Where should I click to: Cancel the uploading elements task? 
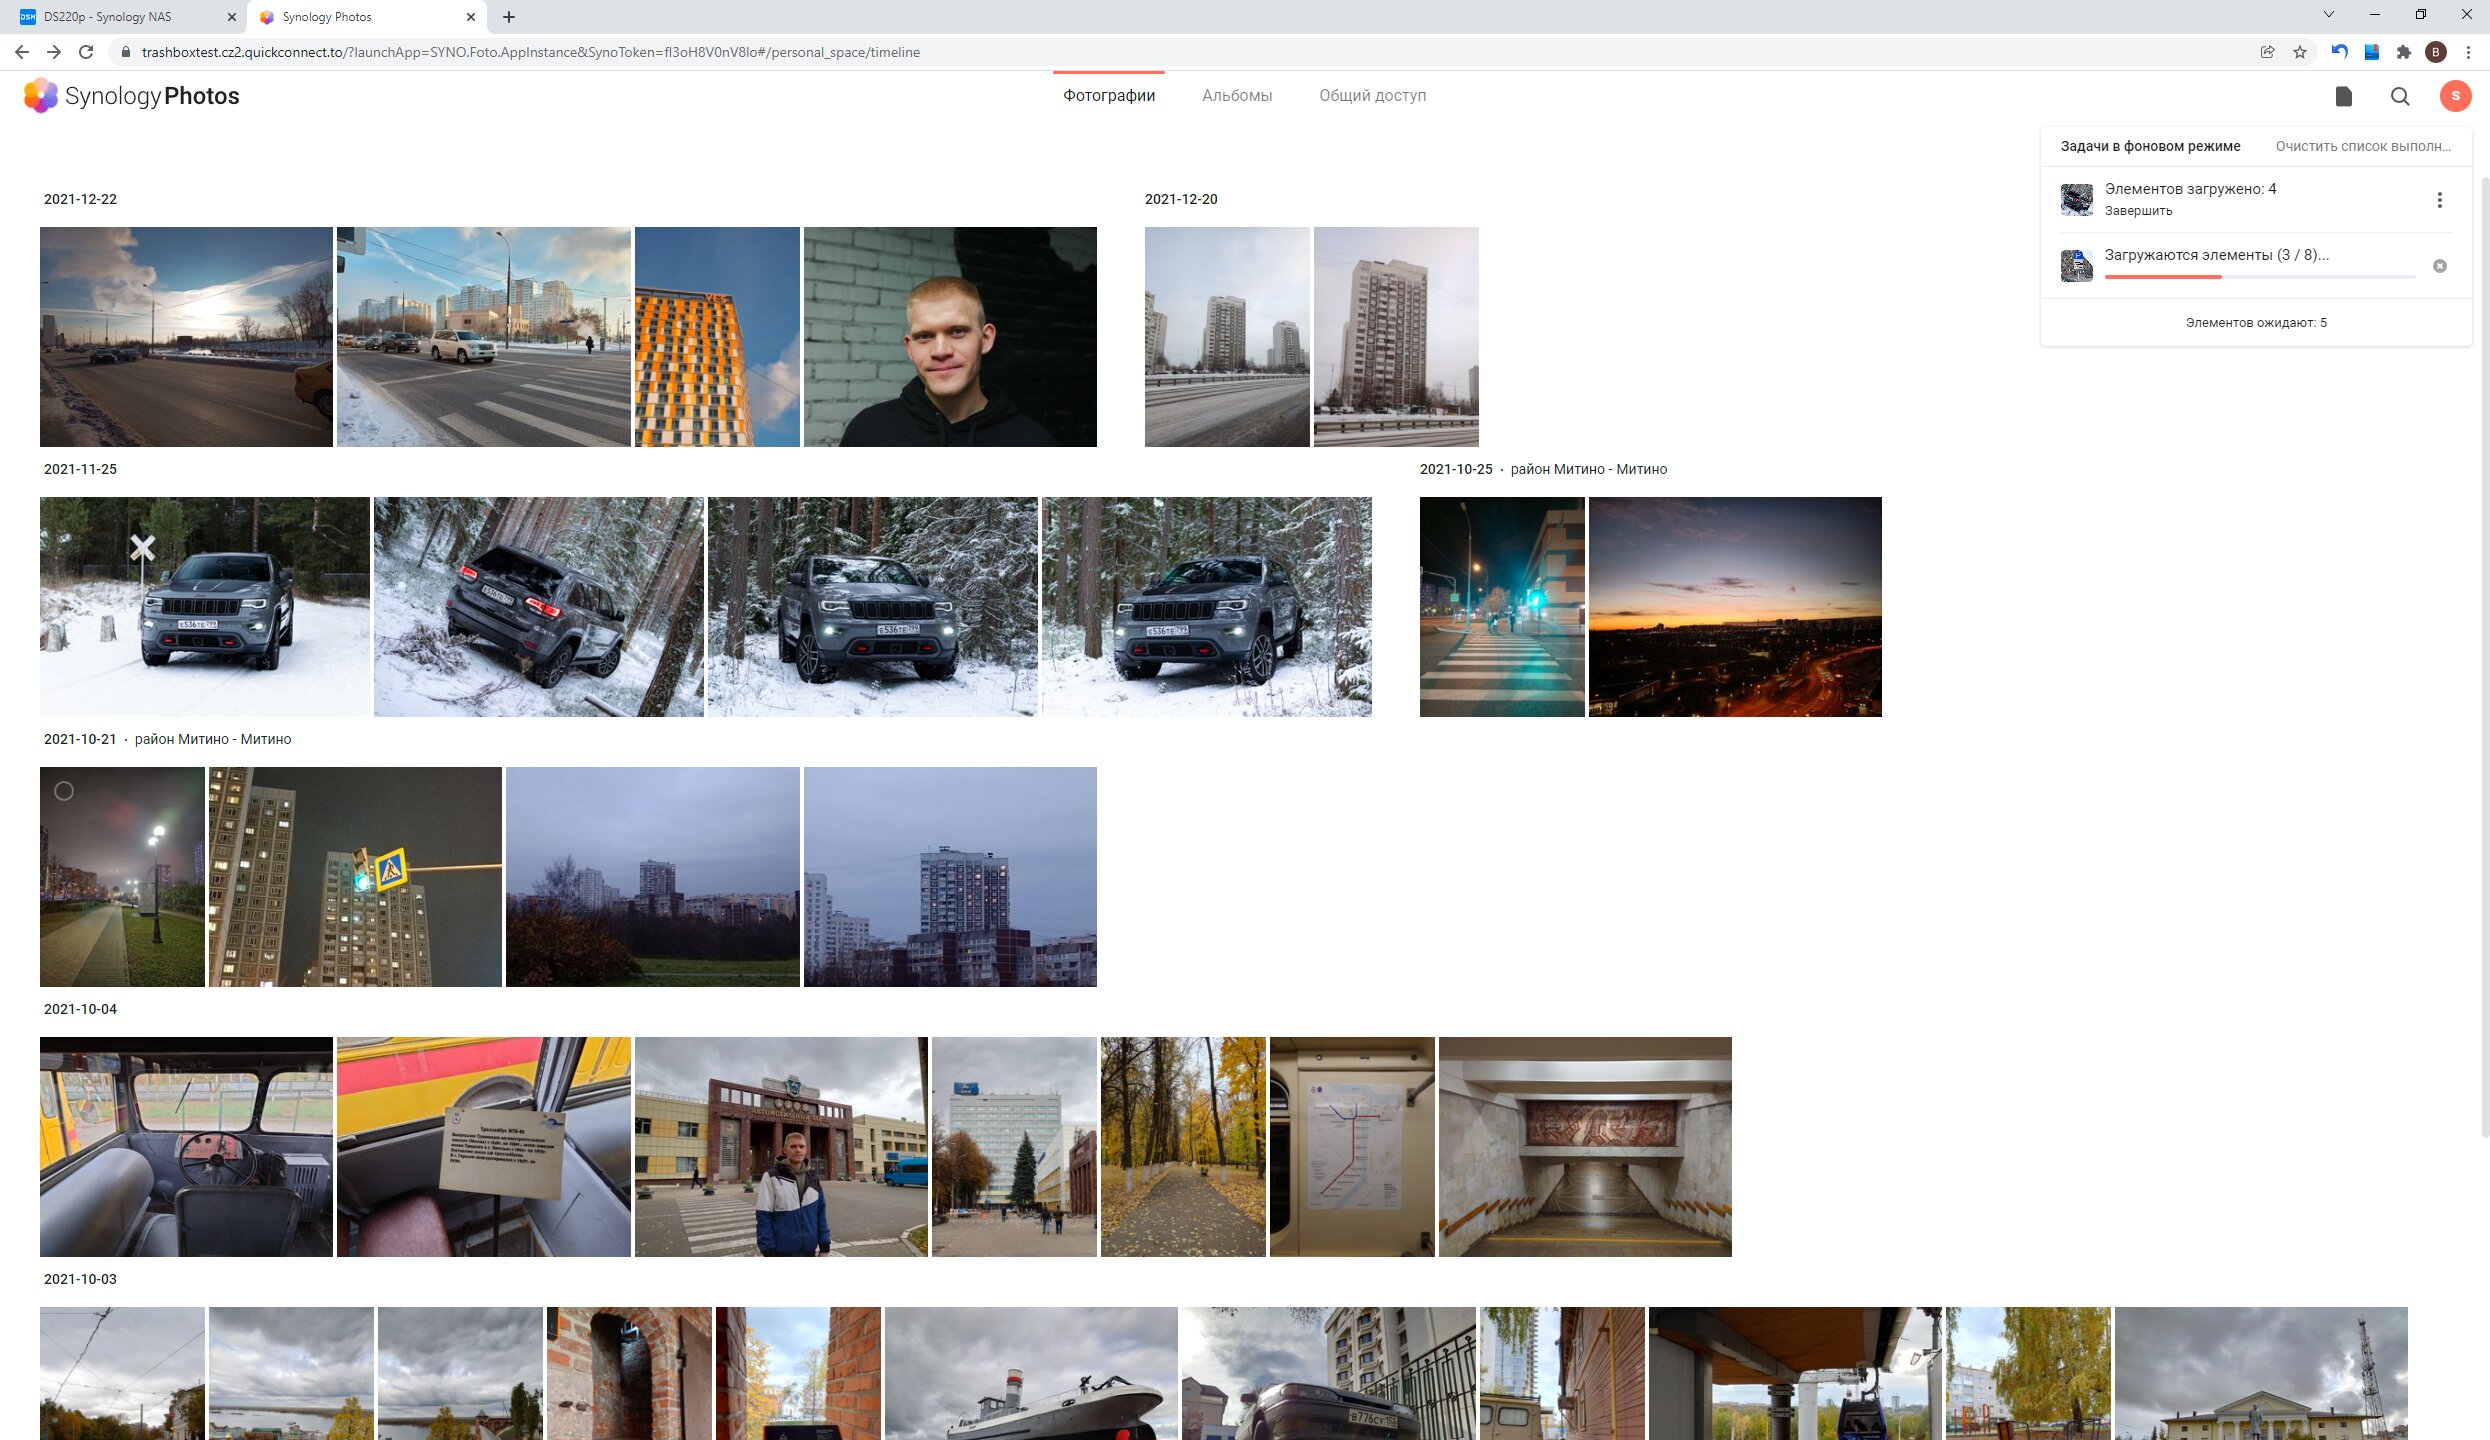click(2439, 266)
